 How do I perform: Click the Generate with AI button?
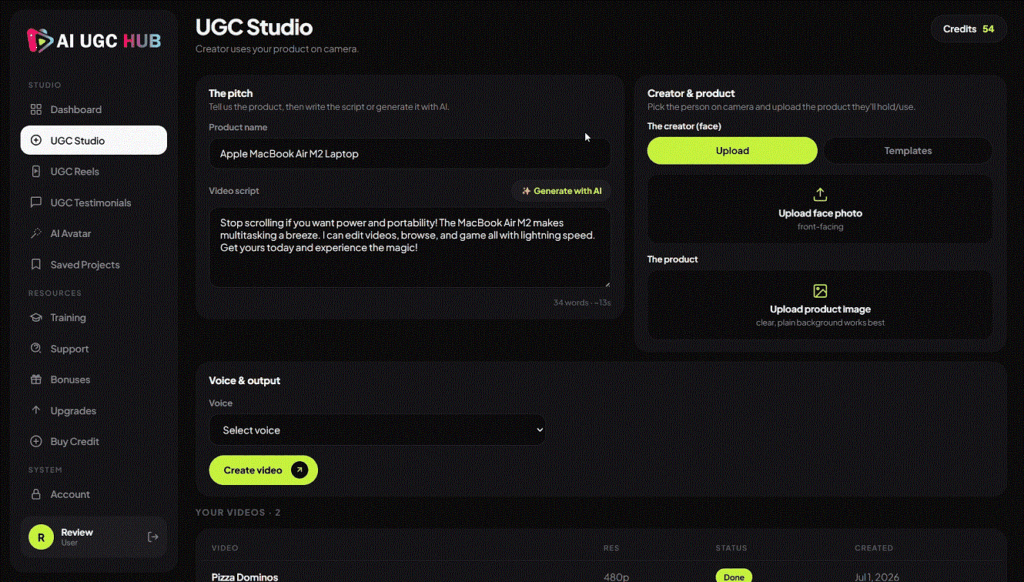pos(561,191)
